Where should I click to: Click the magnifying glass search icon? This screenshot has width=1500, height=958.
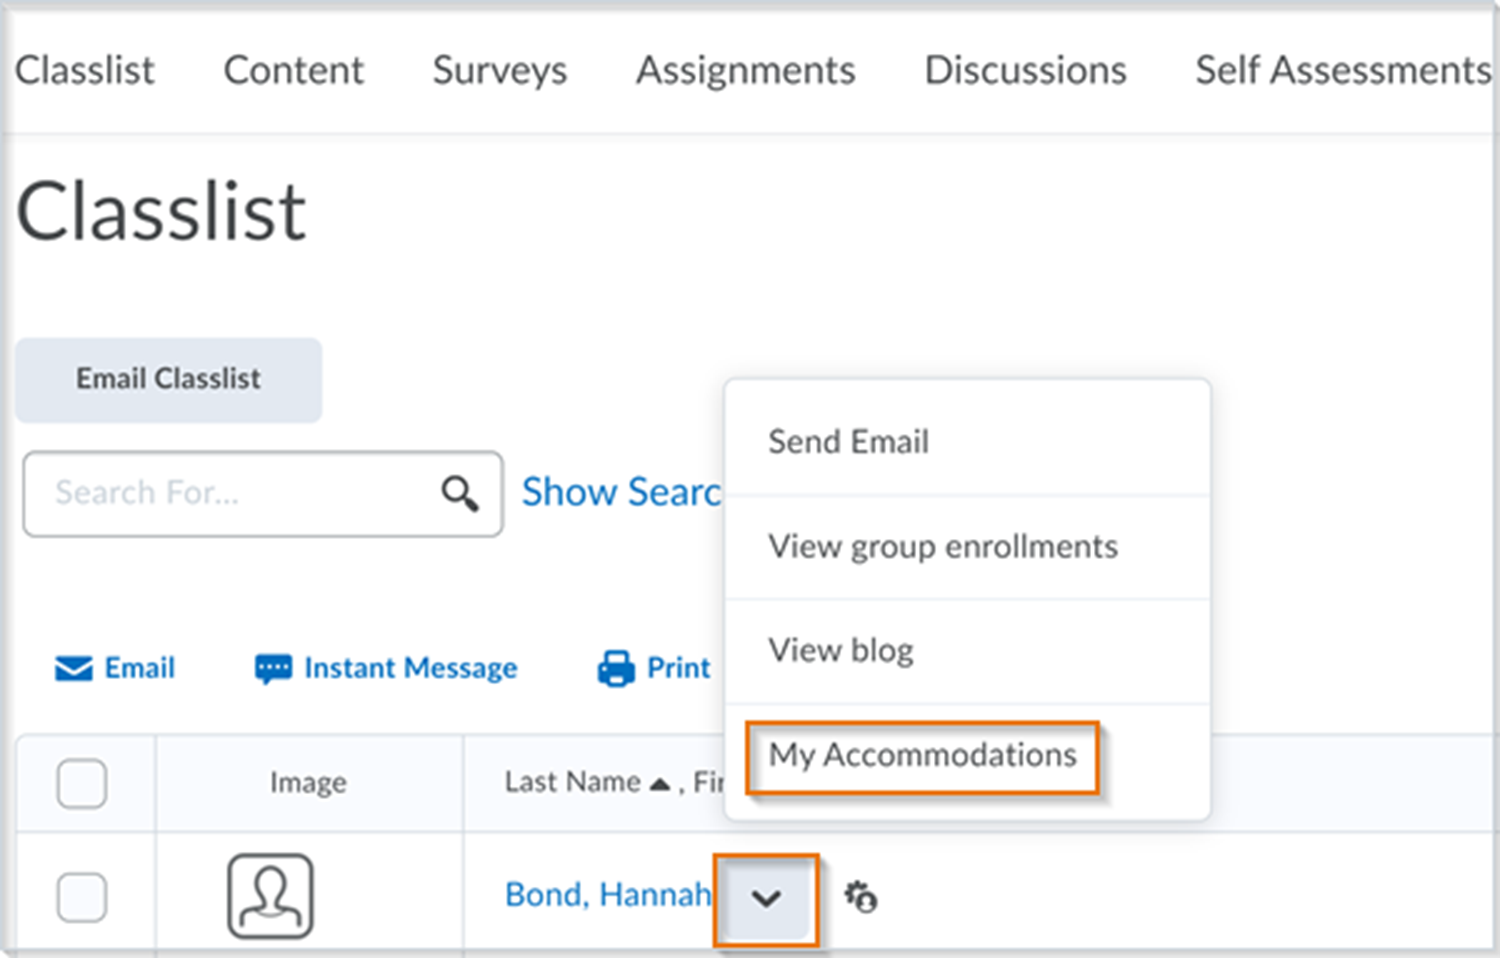pyautogui.click(x=459, y=494)
